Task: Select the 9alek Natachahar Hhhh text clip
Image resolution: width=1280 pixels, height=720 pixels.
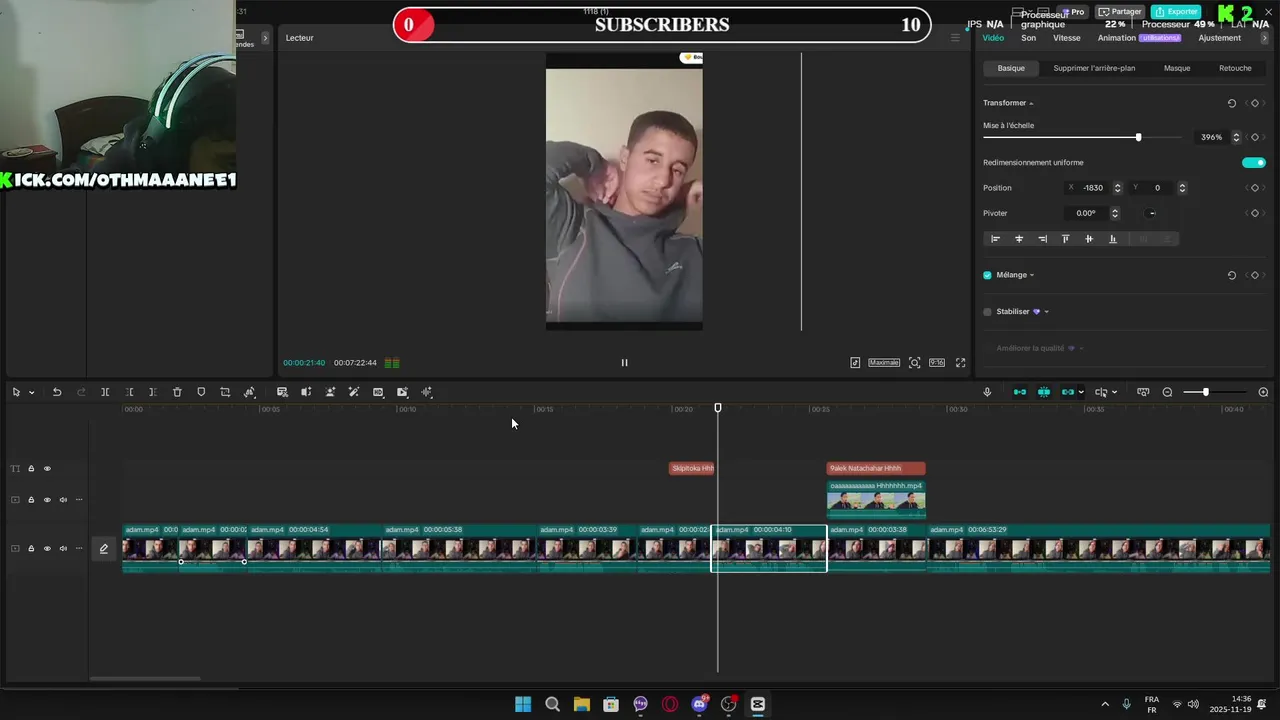Action: click(876, 468)
